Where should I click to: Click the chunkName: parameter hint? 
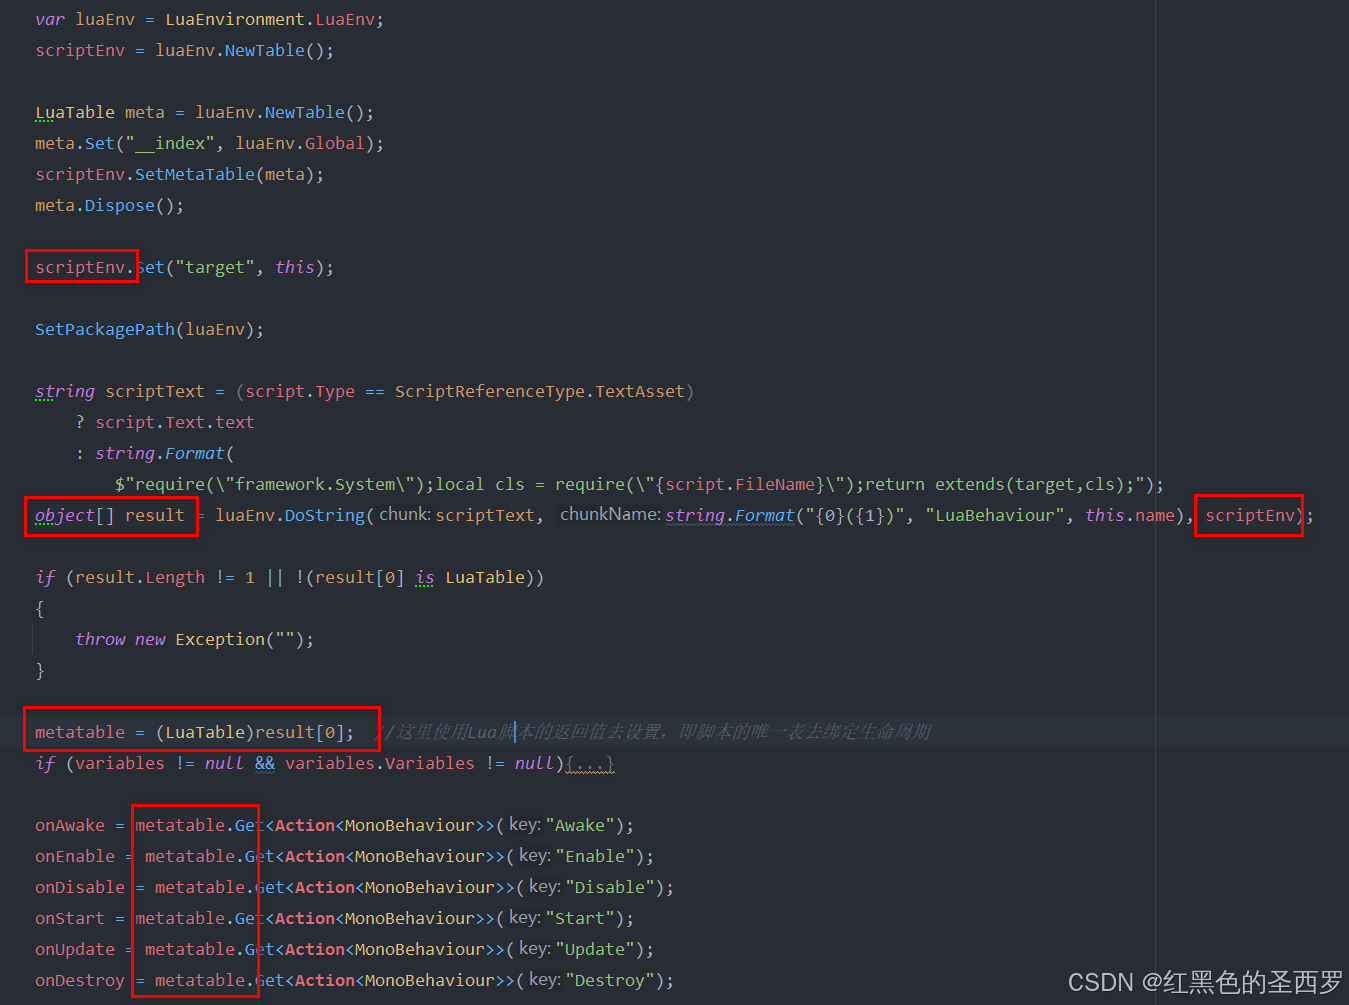click(610, 515)
